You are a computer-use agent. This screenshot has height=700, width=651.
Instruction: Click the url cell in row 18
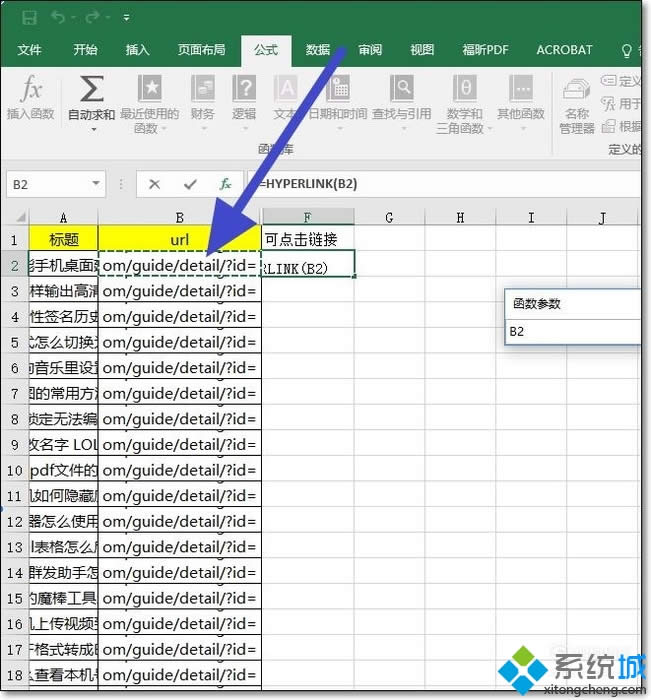pyautogui.click(x=179, y=674)
